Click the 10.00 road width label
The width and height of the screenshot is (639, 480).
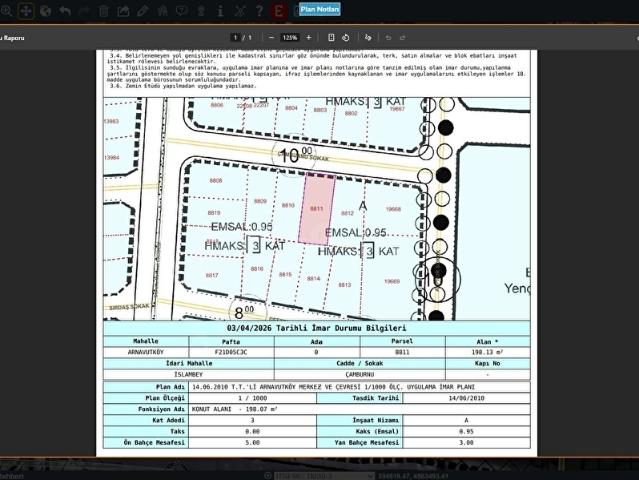pos(295,156)
